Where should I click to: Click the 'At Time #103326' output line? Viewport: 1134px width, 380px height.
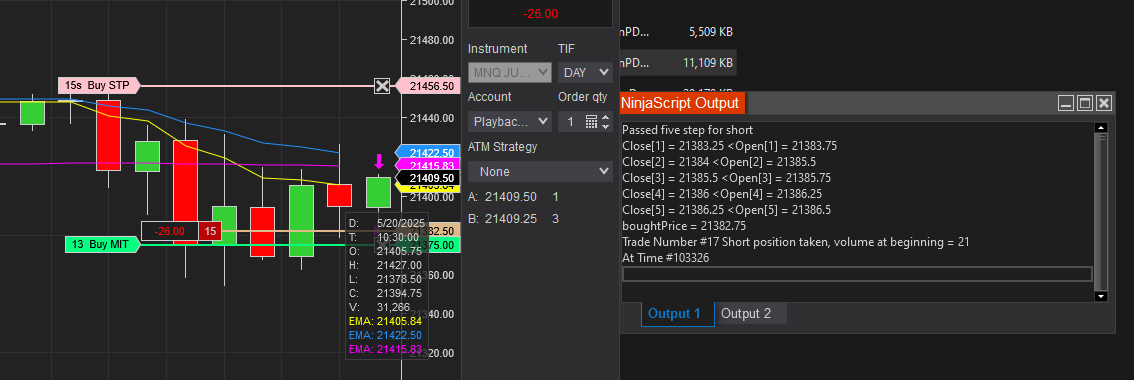[664, 258]
